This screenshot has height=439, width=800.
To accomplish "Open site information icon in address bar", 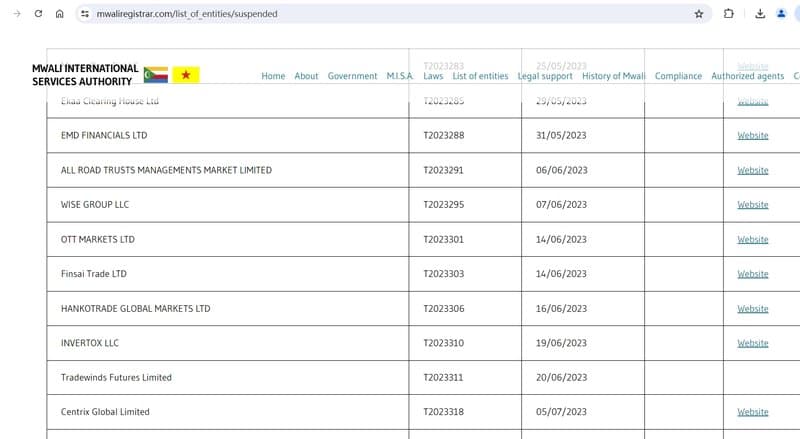I will click(85, 14).
